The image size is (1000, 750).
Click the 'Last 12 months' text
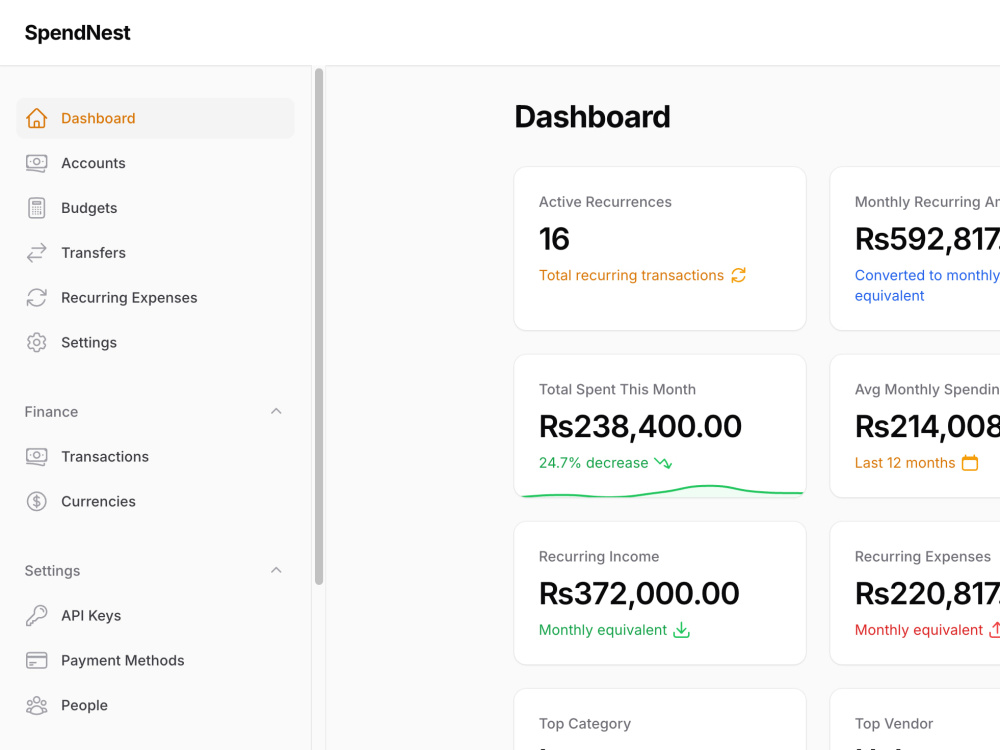pyautogui.click(x=905, y=463)
